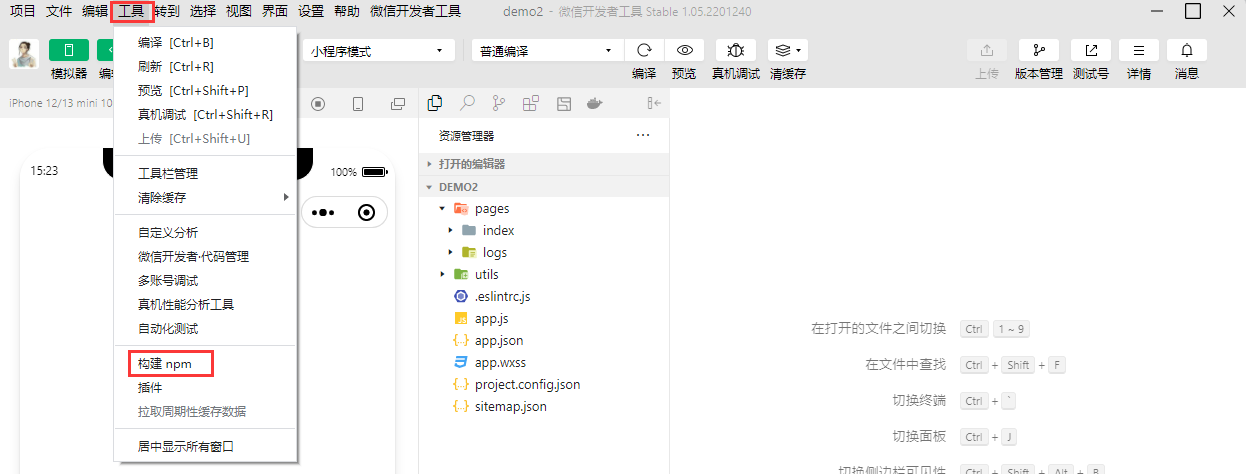The image size is (1246, 474).
Task: Expand the logs folder
Action: (544, 253)
